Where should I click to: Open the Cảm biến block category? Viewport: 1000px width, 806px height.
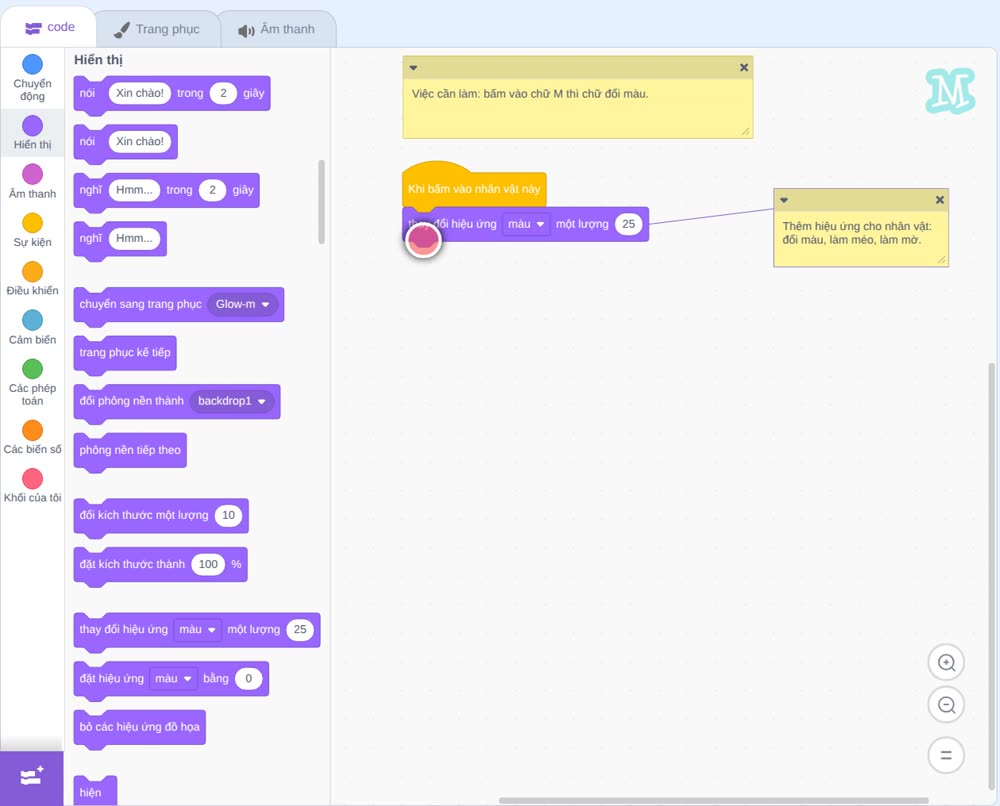[33, 328]
